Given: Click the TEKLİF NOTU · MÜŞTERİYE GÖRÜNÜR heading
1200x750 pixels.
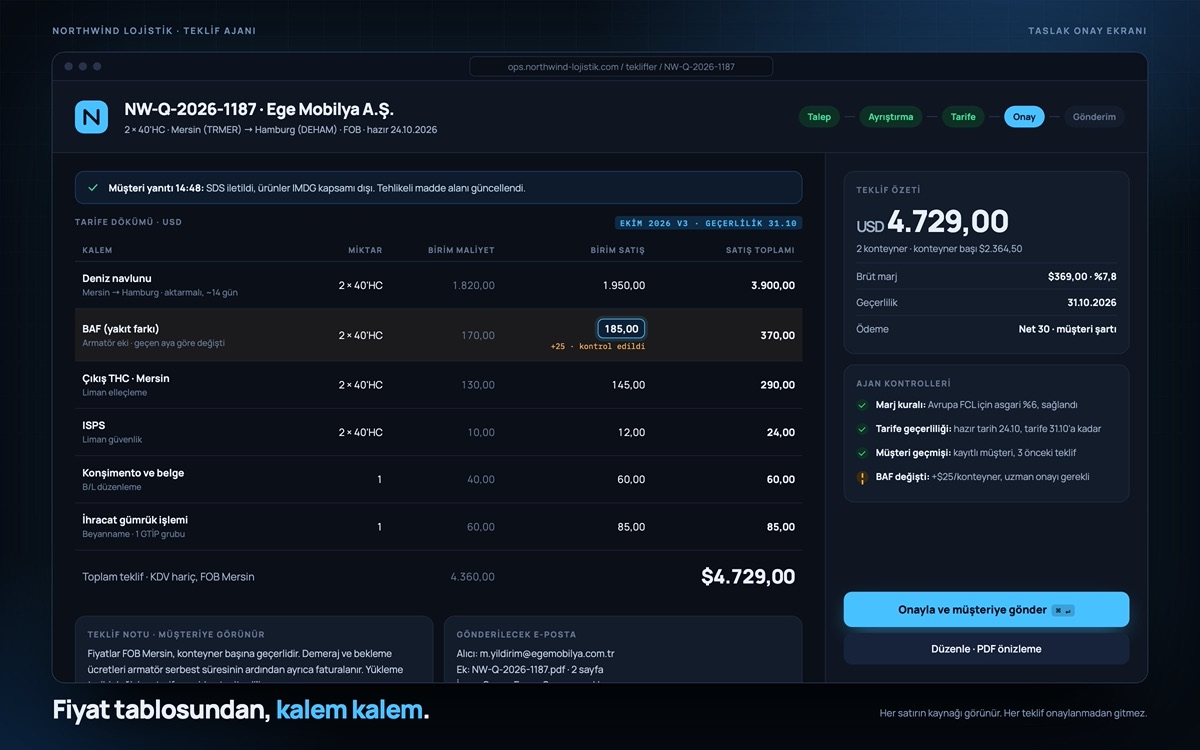Looking at the screenshot, I should click(176, 635).
